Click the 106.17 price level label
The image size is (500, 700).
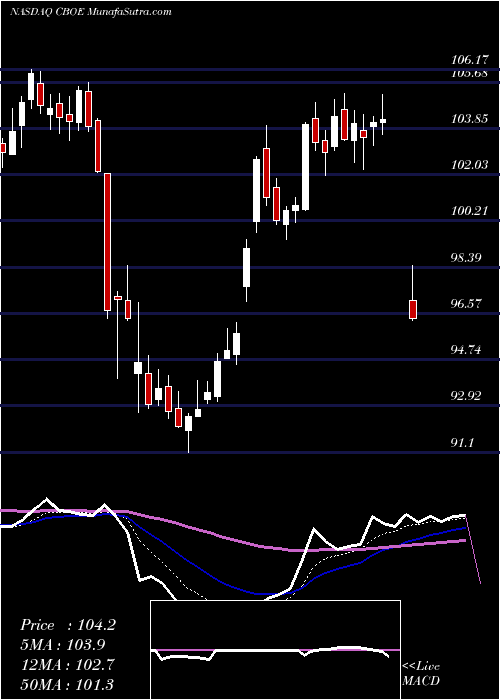click(470, 59)
